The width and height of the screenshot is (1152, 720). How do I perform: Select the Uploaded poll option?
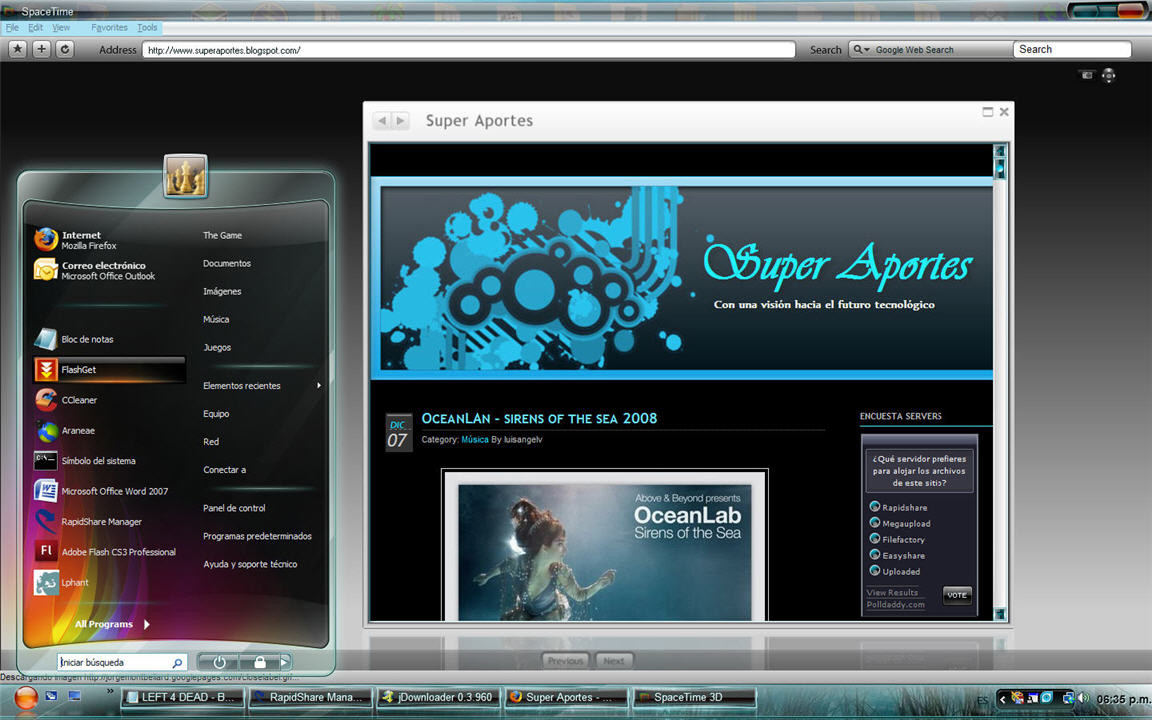click(874, 571)
